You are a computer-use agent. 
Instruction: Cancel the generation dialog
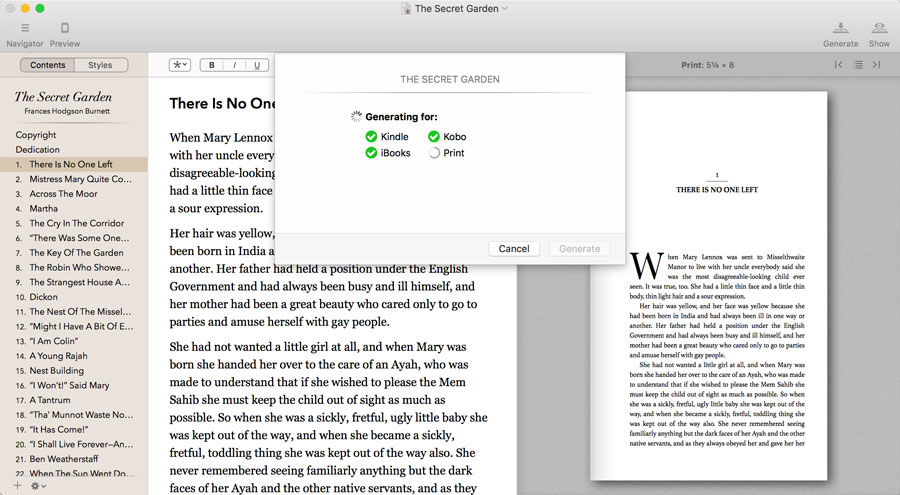[514, 249]
